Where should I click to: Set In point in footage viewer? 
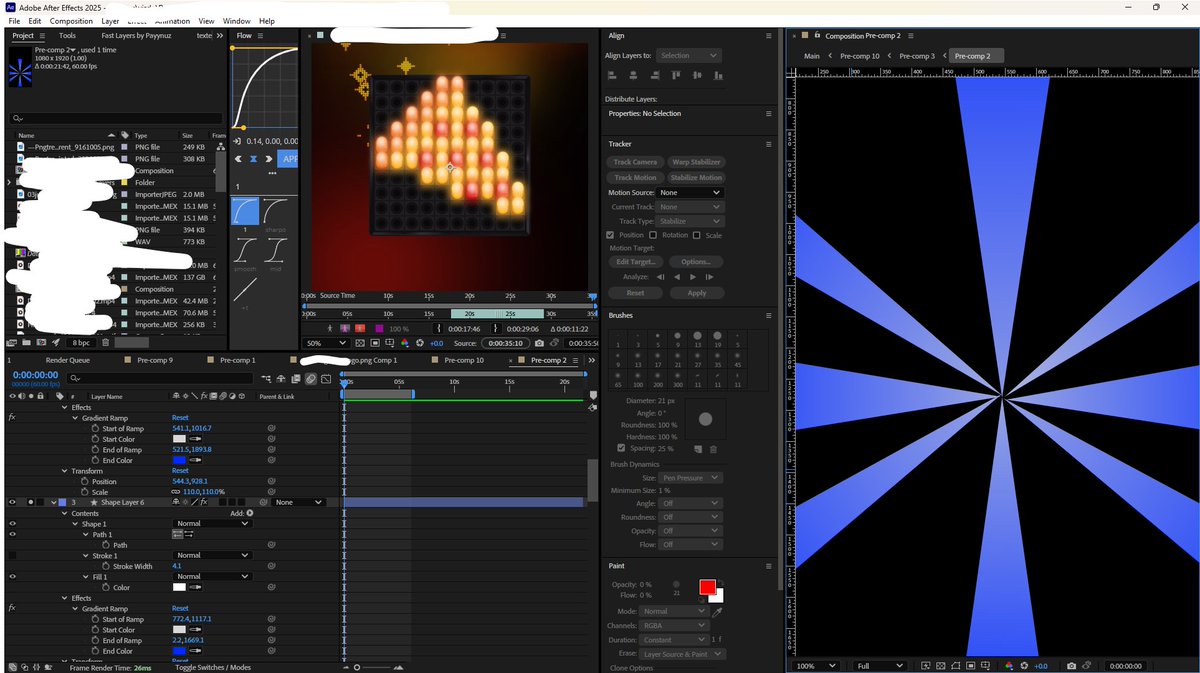[x=438, y=328]
